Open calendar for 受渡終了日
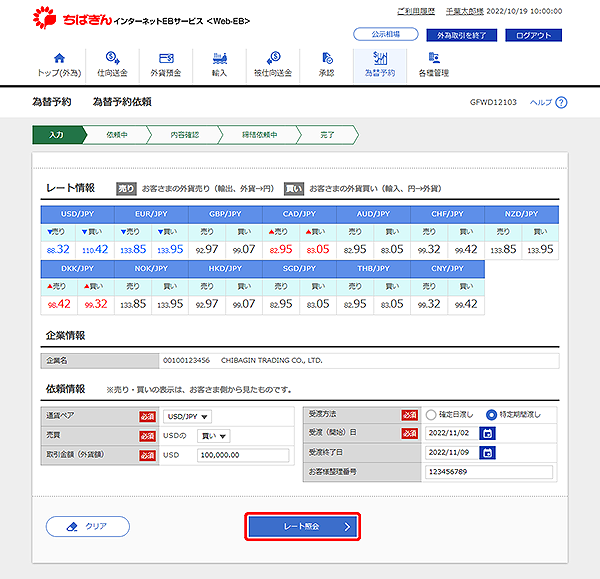Image resolution: width=600 pixels, height=579 pixels. coord(488,453)
